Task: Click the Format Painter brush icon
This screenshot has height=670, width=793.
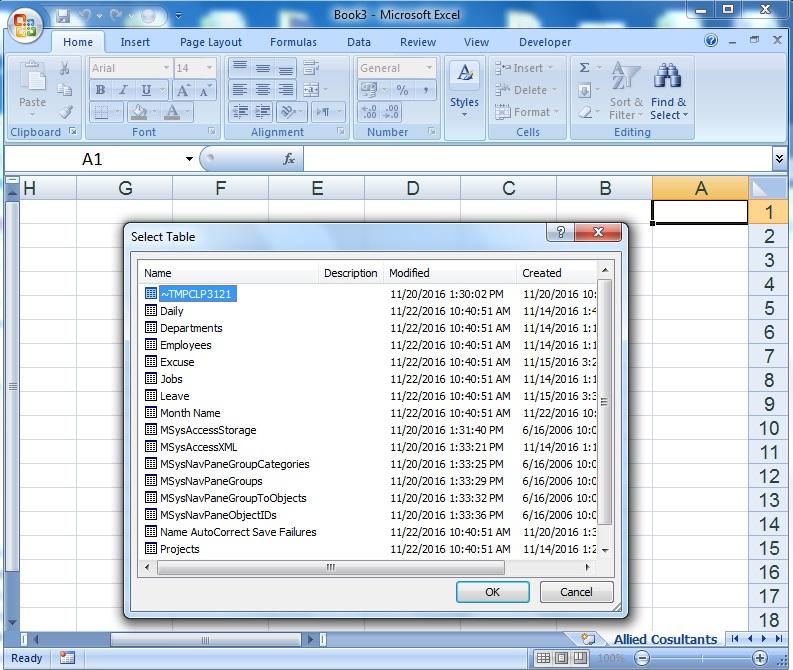Action: 65,112
